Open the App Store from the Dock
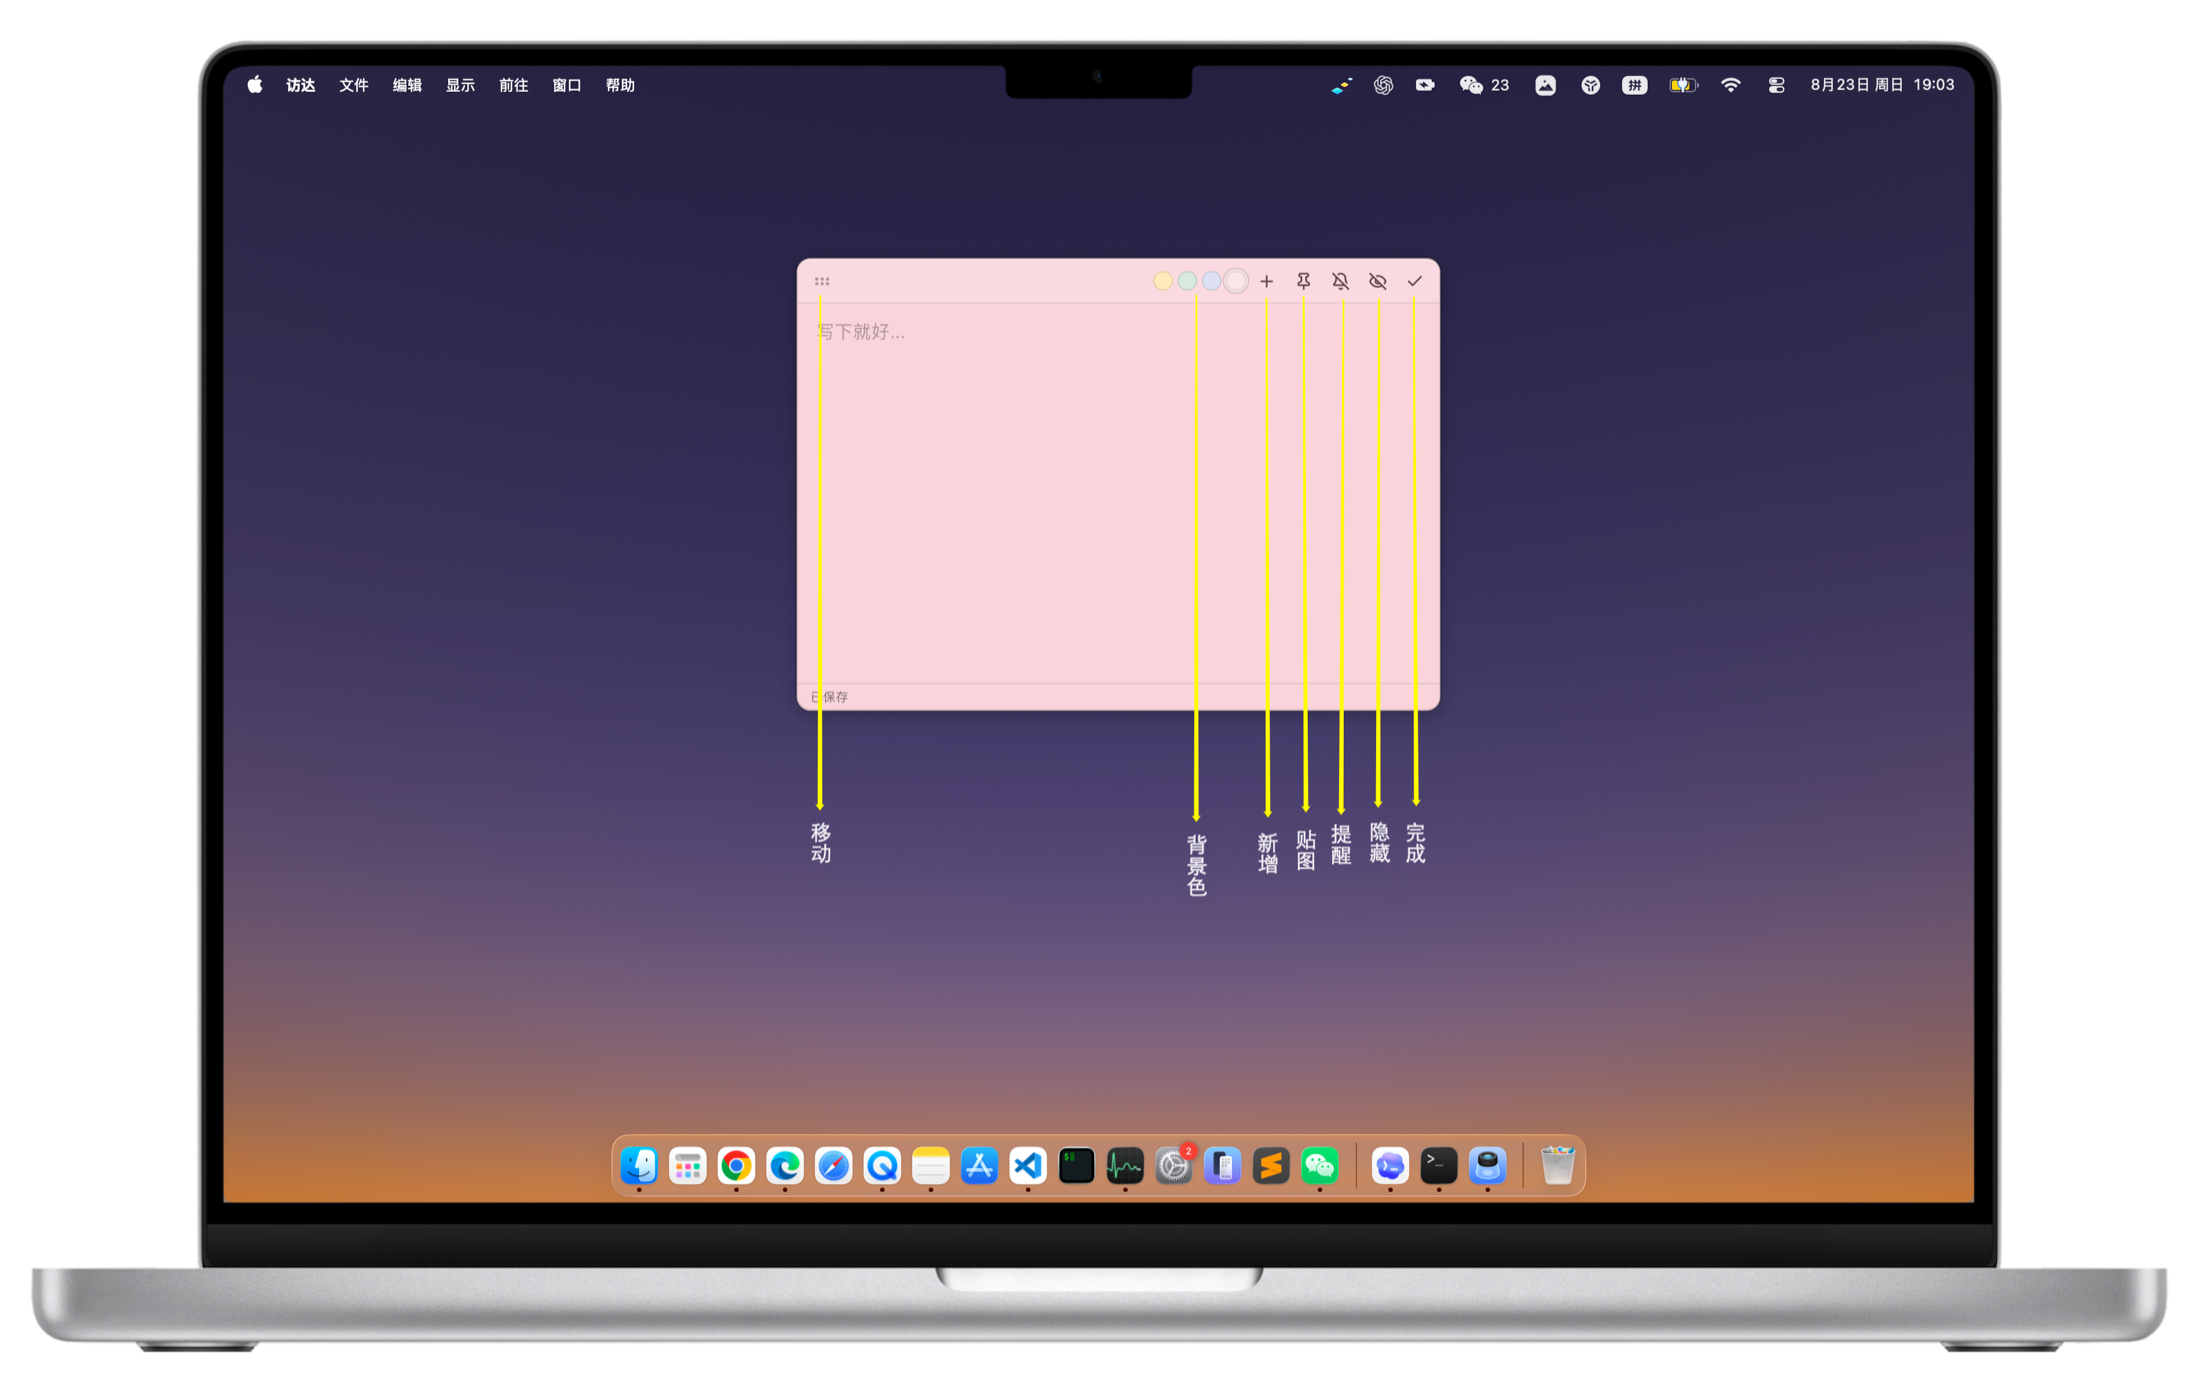2200x1389 pixels. [980, 1166]
